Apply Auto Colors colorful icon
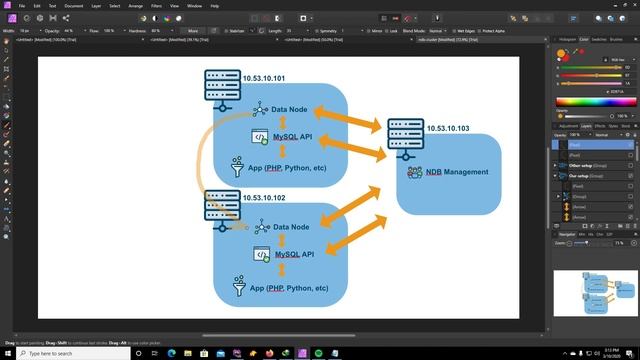The width and height of the screenshot is (640, 360). (x=167, y=18)
